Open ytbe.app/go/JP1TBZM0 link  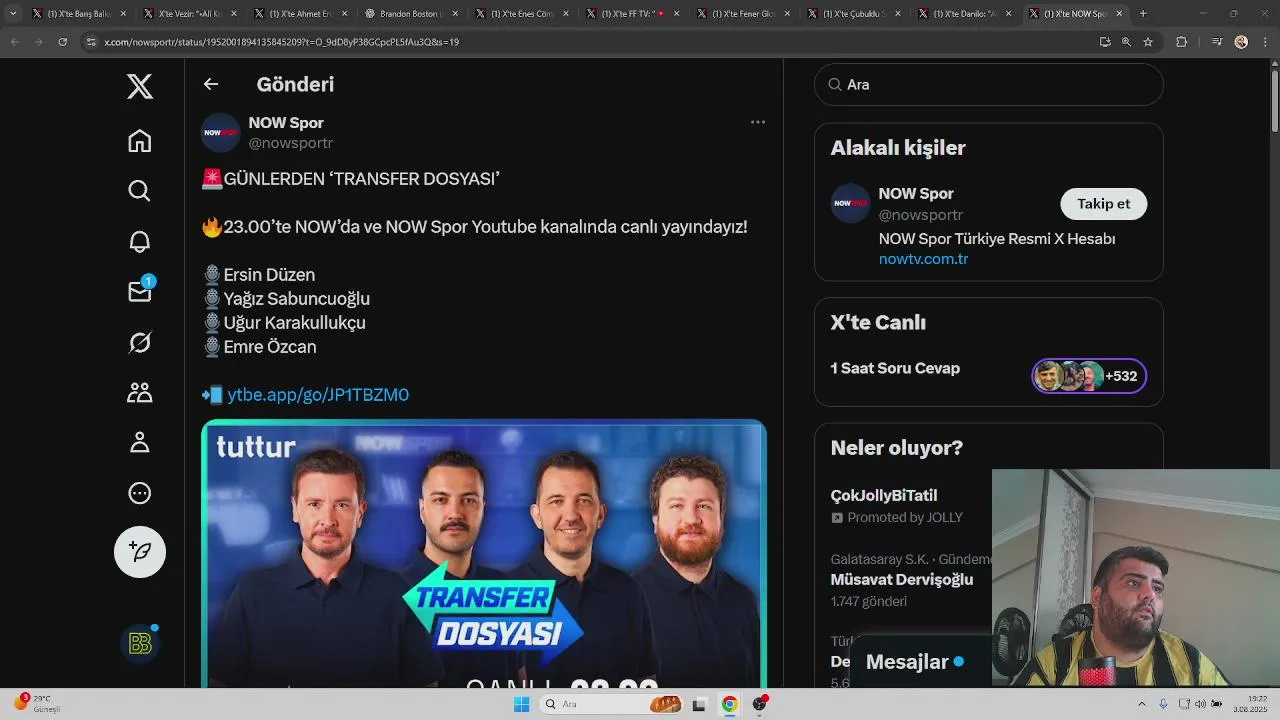coord(318,395)
